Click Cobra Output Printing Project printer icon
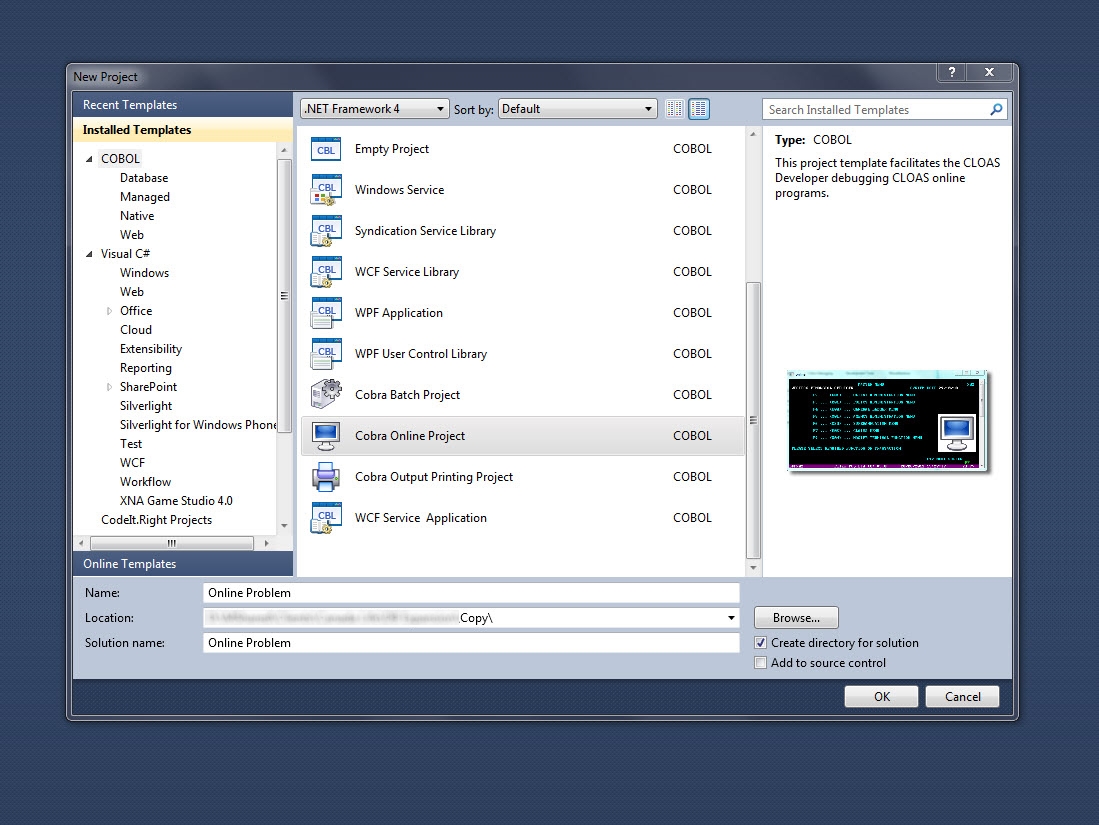This screenshot has width=1099, height=825. click(x=326, y=477)
